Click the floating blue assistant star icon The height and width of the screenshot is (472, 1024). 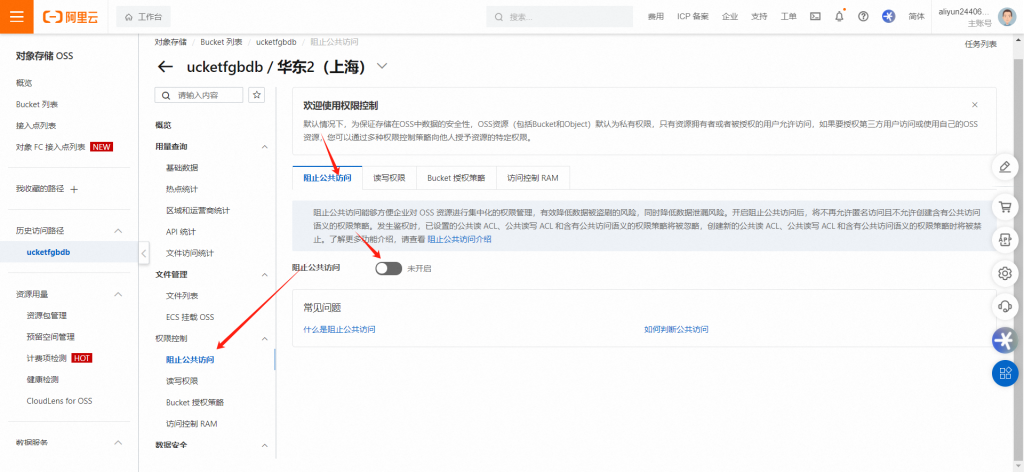1005,340
